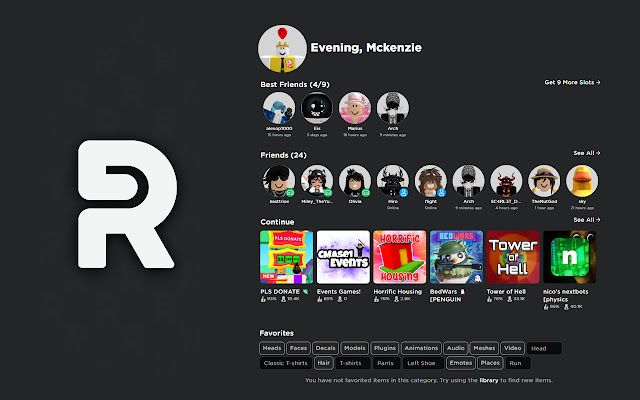
Task: Click green in-game badge on Olivia
Action: [366, 192]
